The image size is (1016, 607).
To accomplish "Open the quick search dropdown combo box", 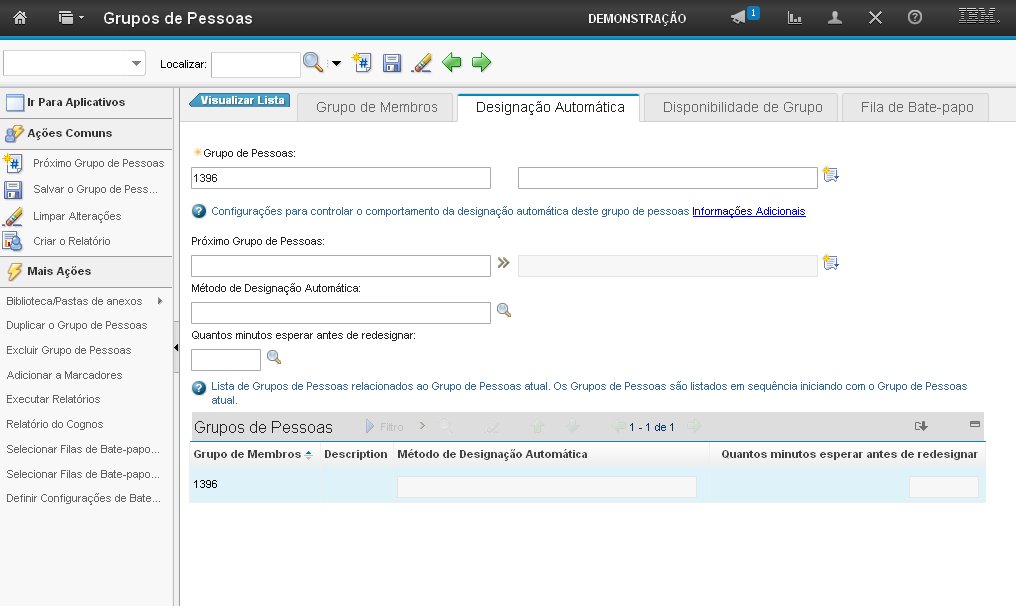I will click(x=75, y=63).
